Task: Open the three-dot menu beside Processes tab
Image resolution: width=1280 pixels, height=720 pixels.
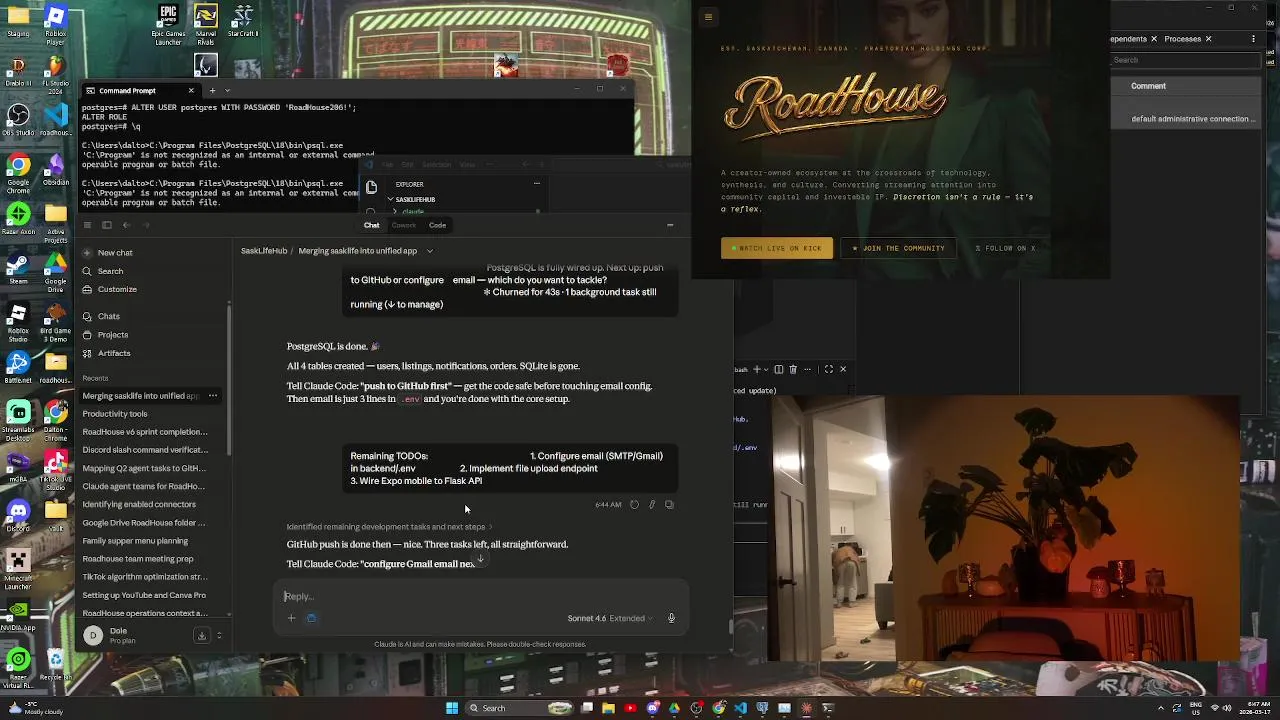Action: [1253, 39]
